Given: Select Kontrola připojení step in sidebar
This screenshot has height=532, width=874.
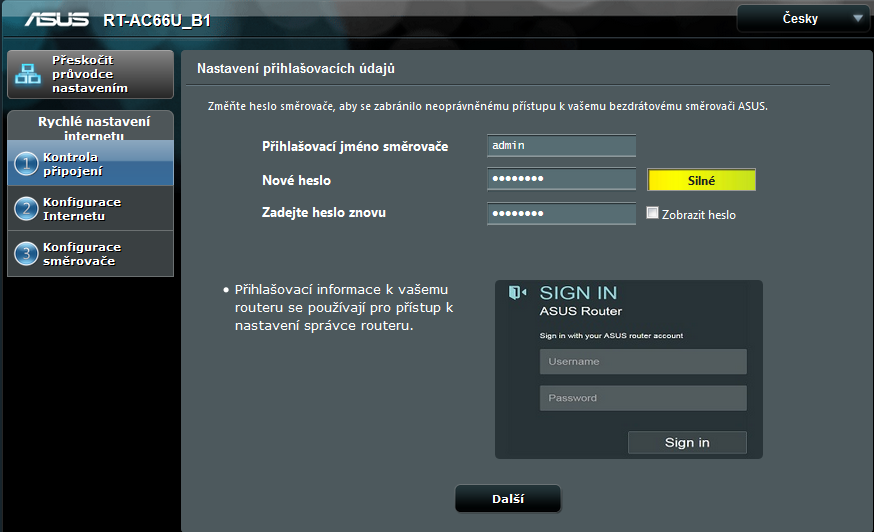Looking at the screenshot, I should point(90,164).
